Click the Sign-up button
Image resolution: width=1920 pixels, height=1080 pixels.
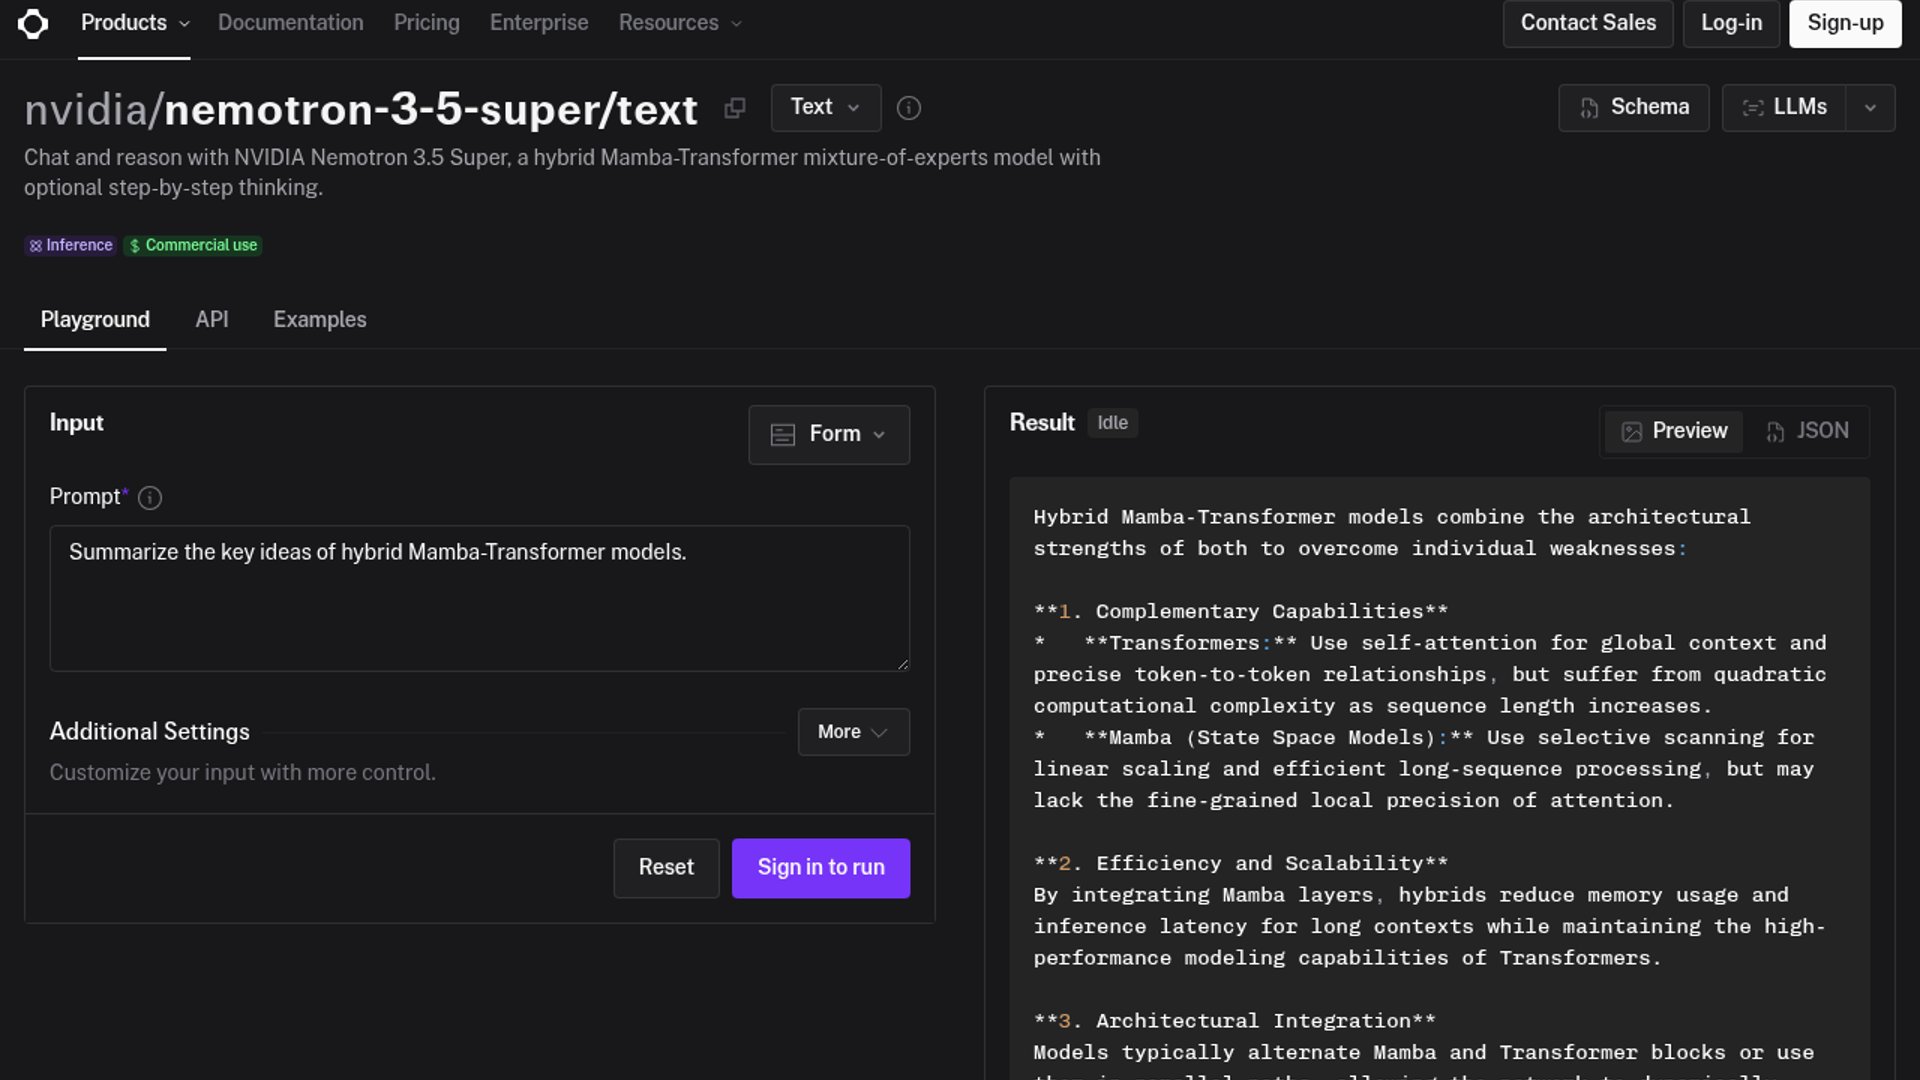1845,23
